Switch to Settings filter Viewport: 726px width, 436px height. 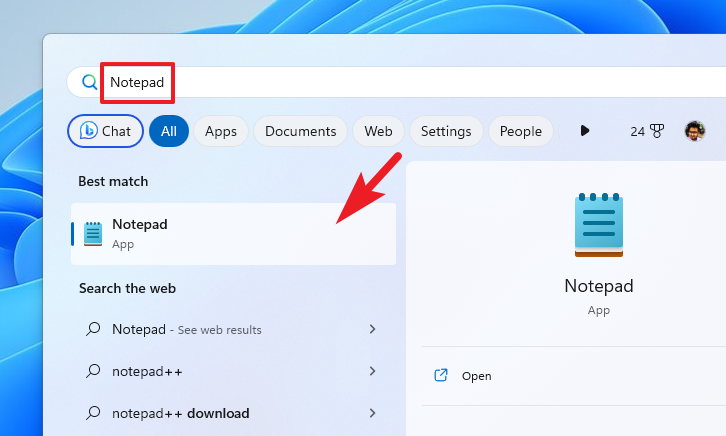[446, 131]
